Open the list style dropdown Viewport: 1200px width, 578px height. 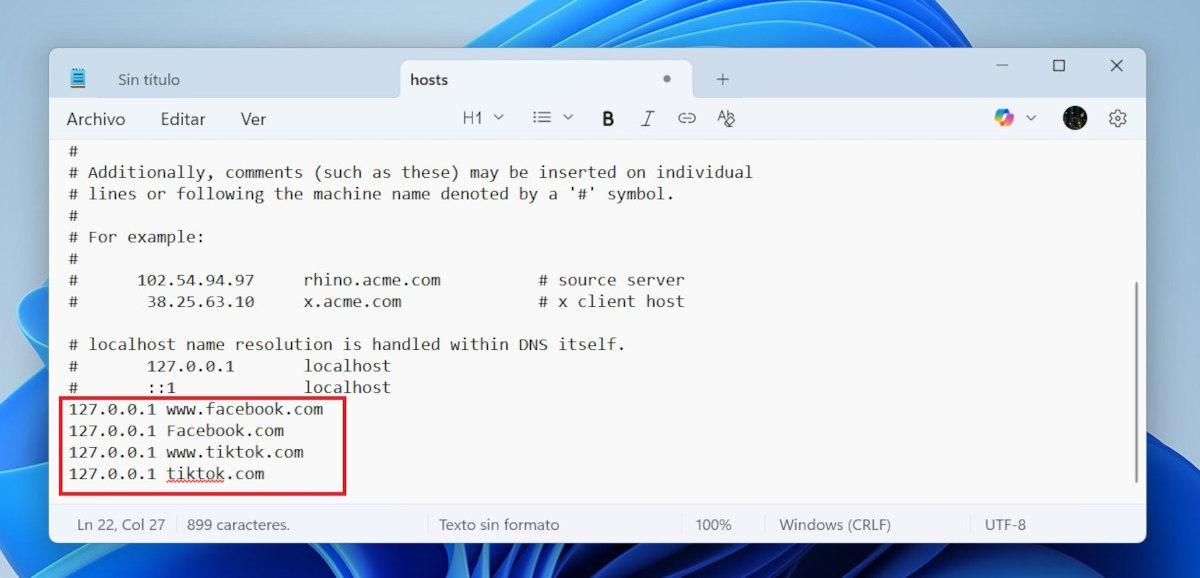coord(553,118)
